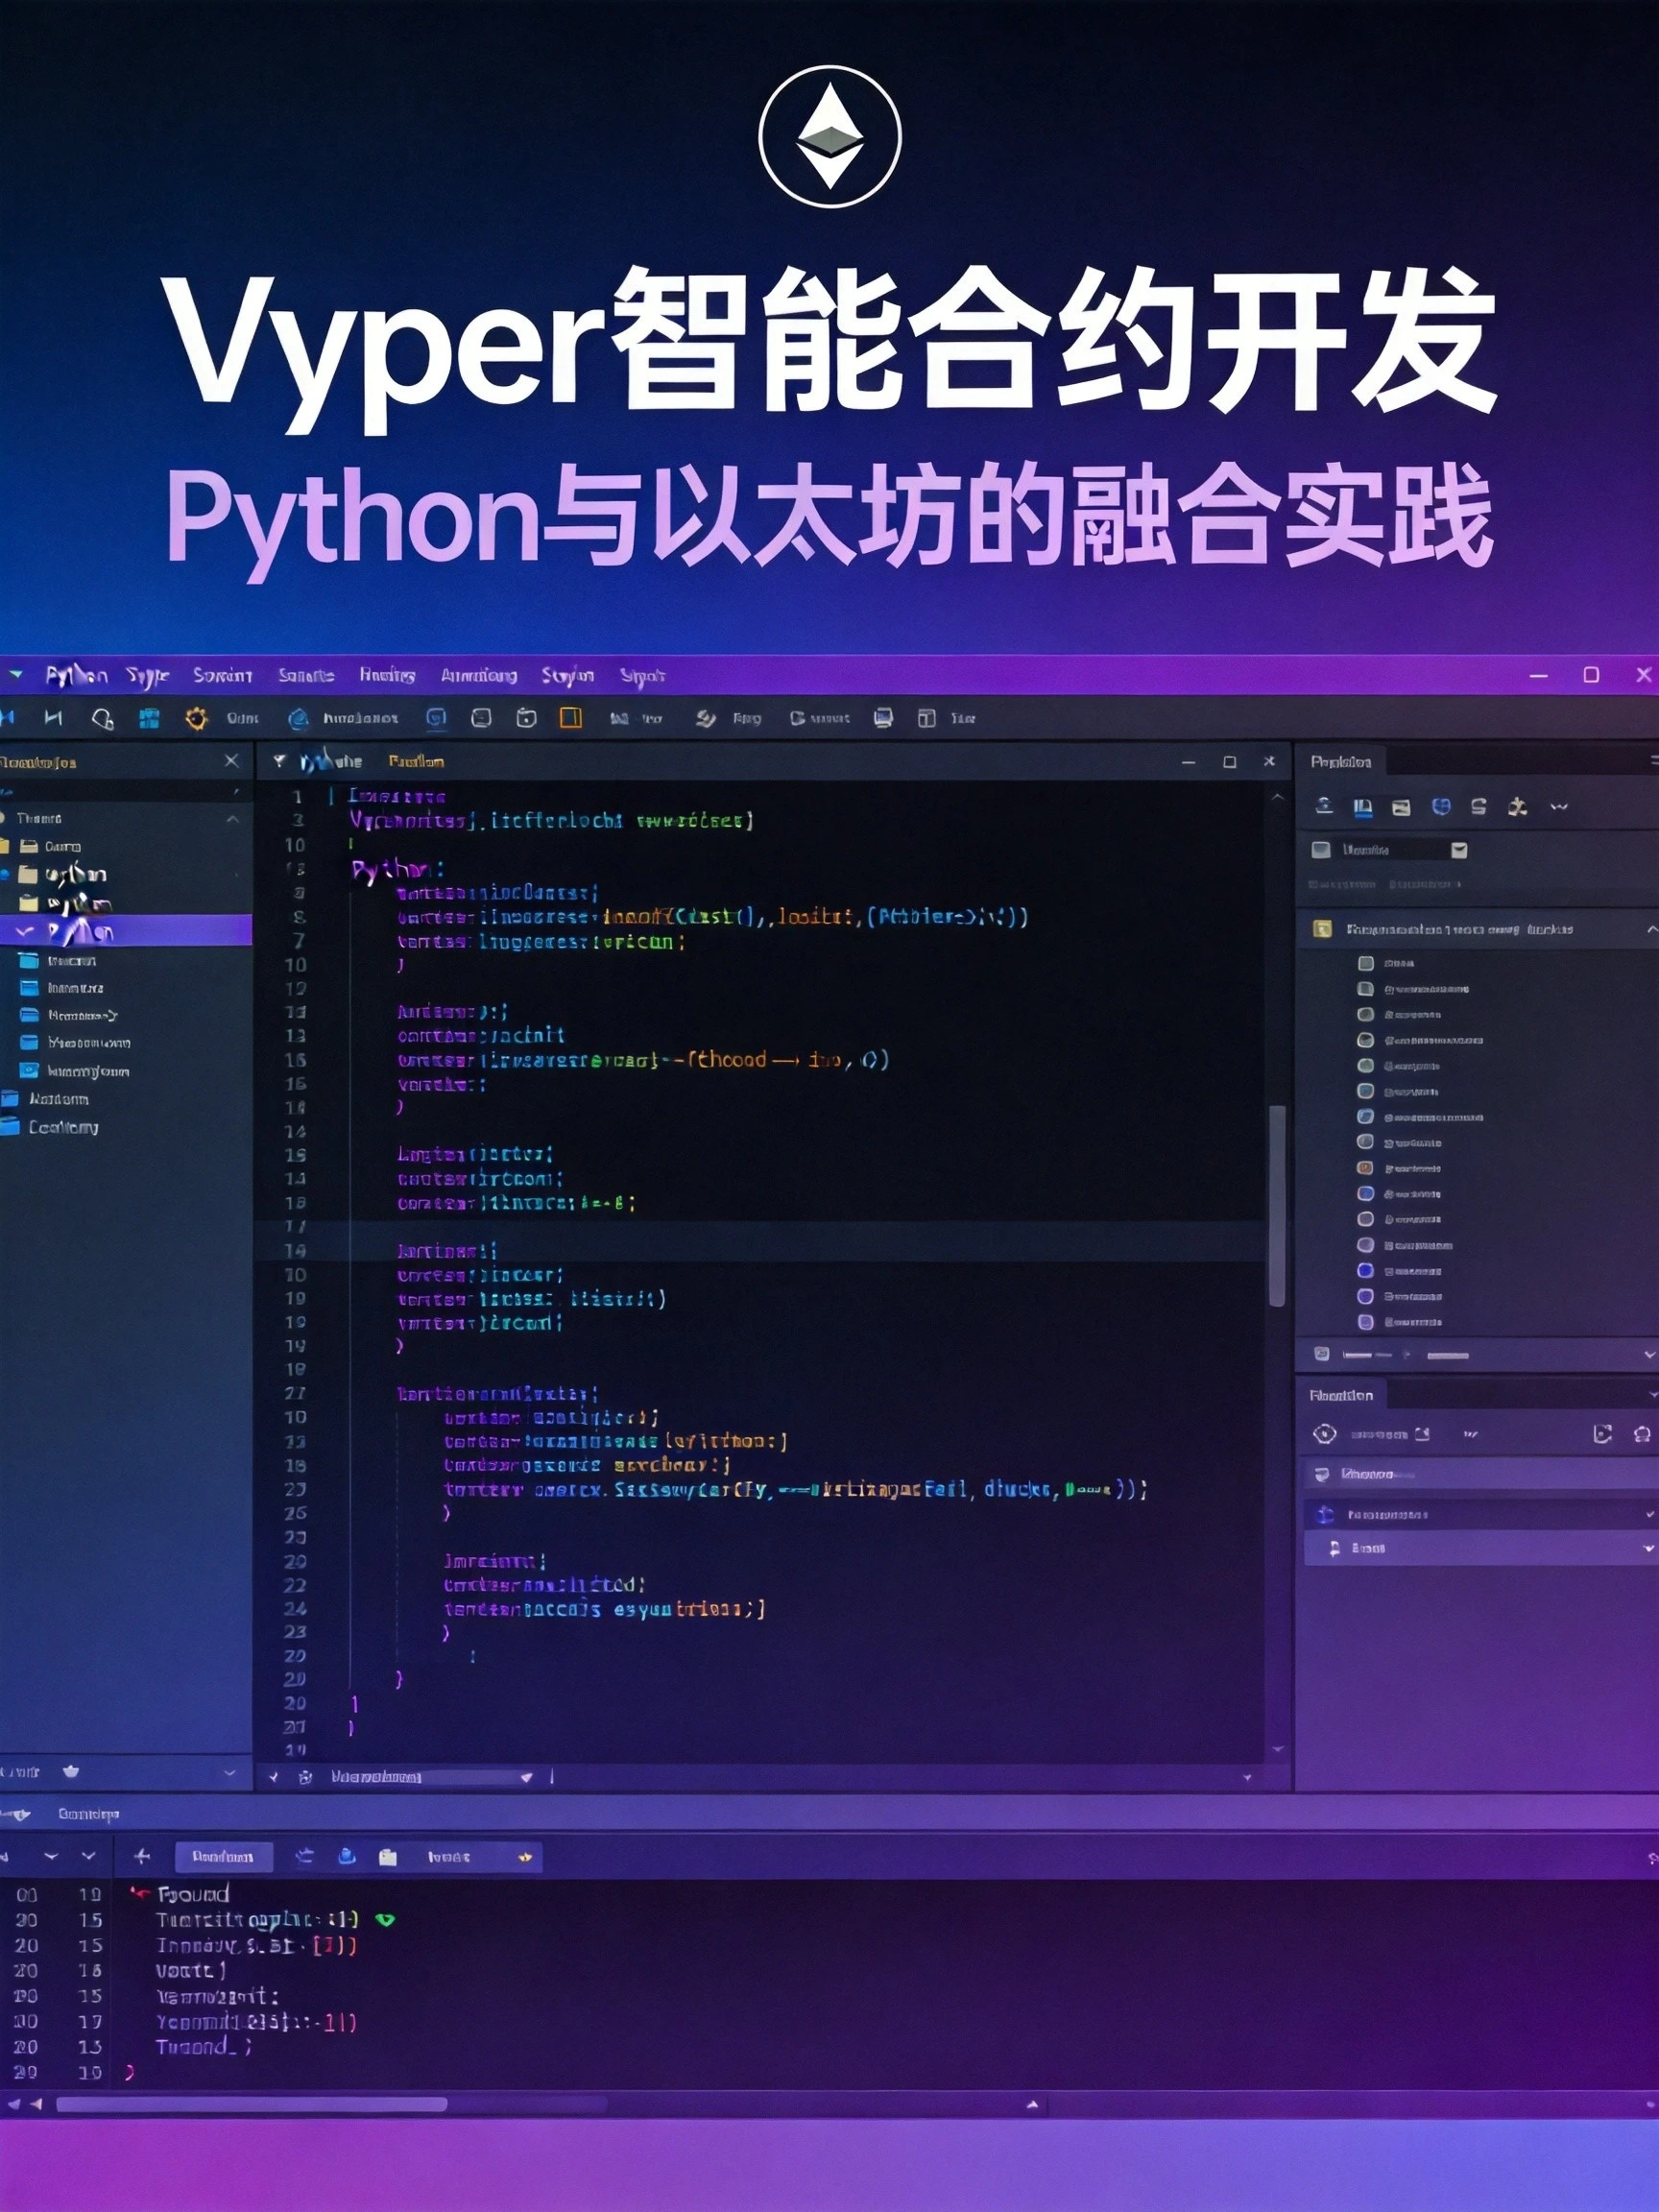Click the yellow figure icon in right panel toolbar
The image size is (1659, 2212).
(1518, 806)
